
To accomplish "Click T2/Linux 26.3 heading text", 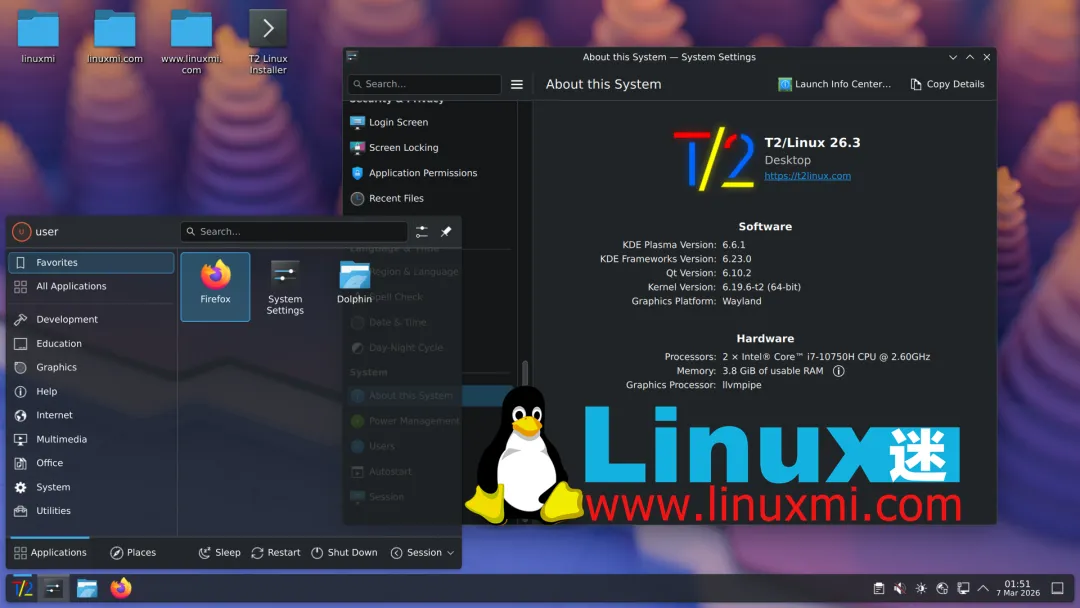I will (812, 143).
